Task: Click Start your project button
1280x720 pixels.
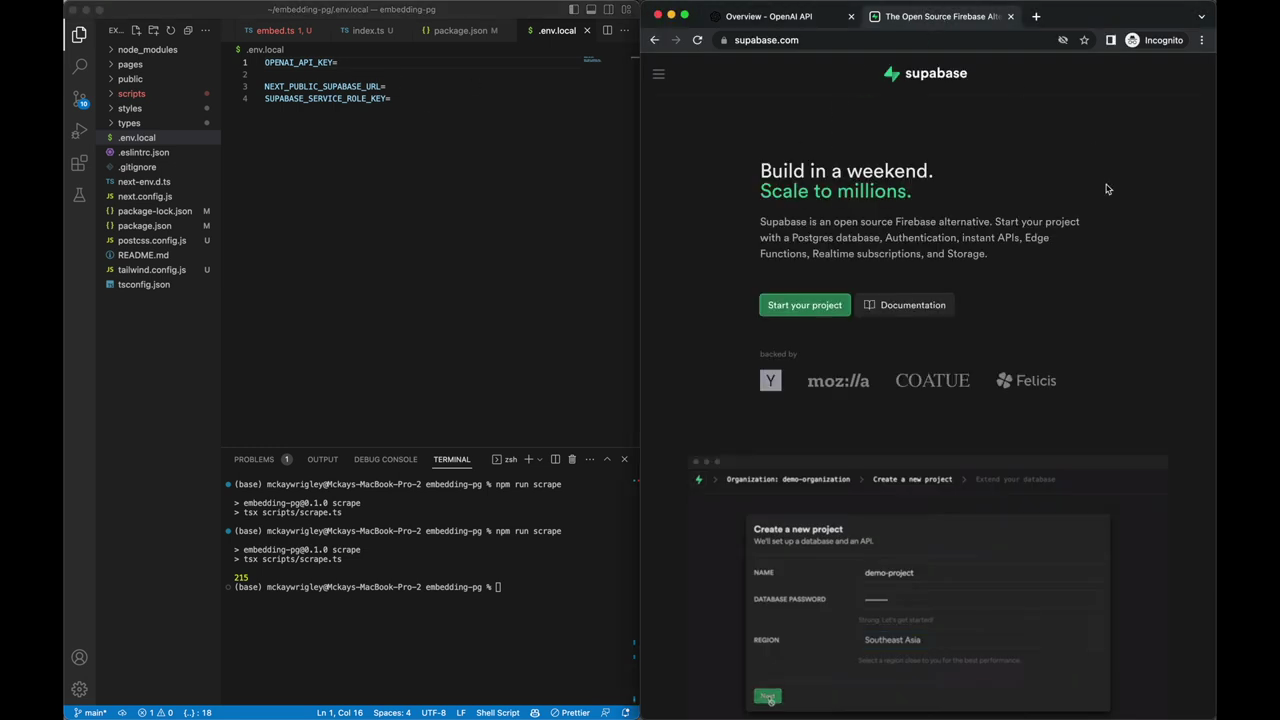Action: (x=805, y=305)
